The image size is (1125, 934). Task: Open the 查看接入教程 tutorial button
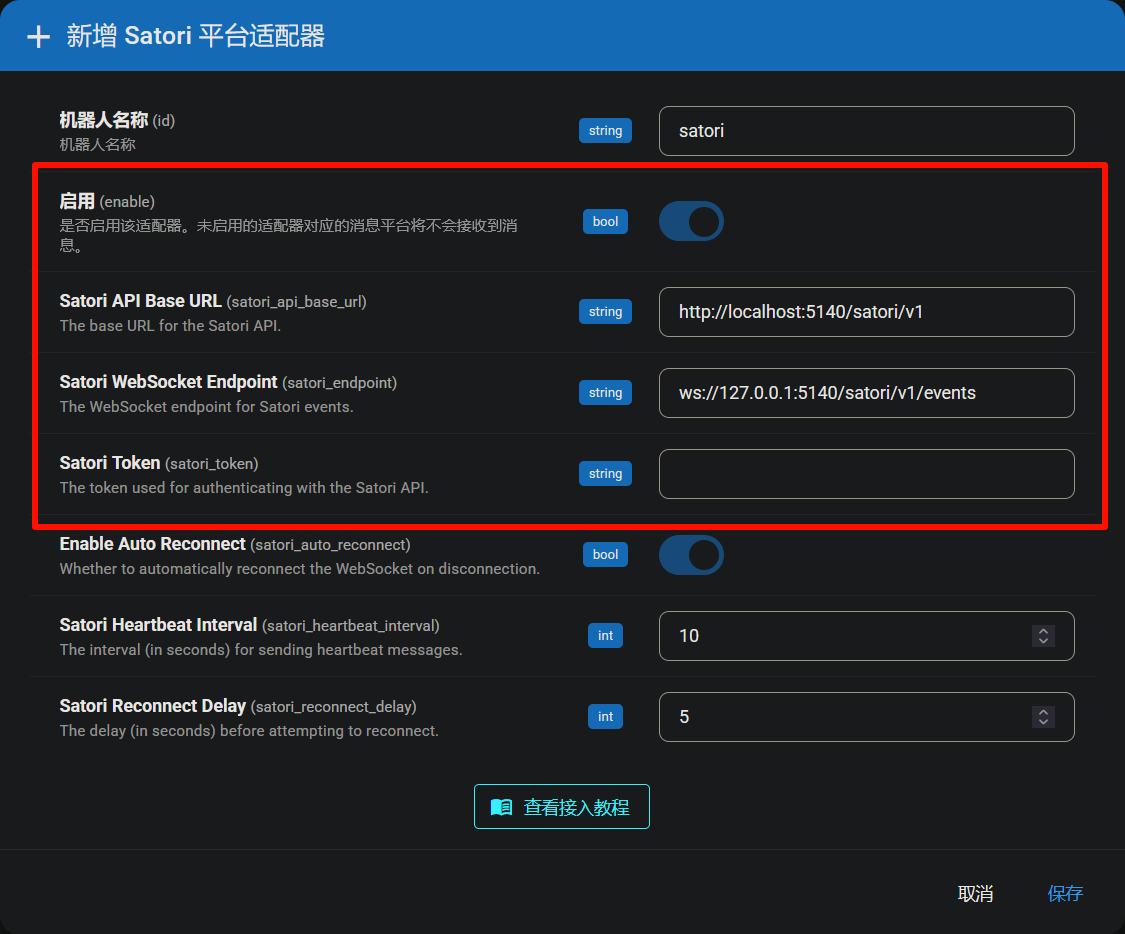pyautogui.click(x=562, y=806)
